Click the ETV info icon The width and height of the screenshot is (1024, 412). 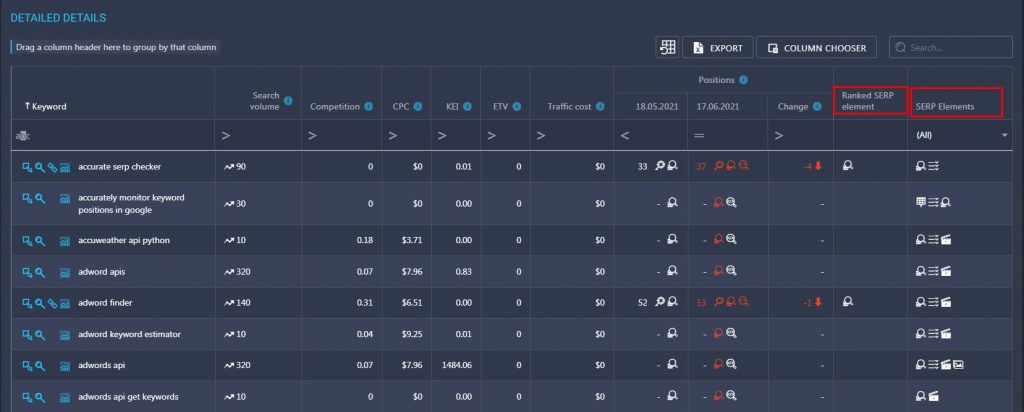pyautogui.click(x=517, y=106)
